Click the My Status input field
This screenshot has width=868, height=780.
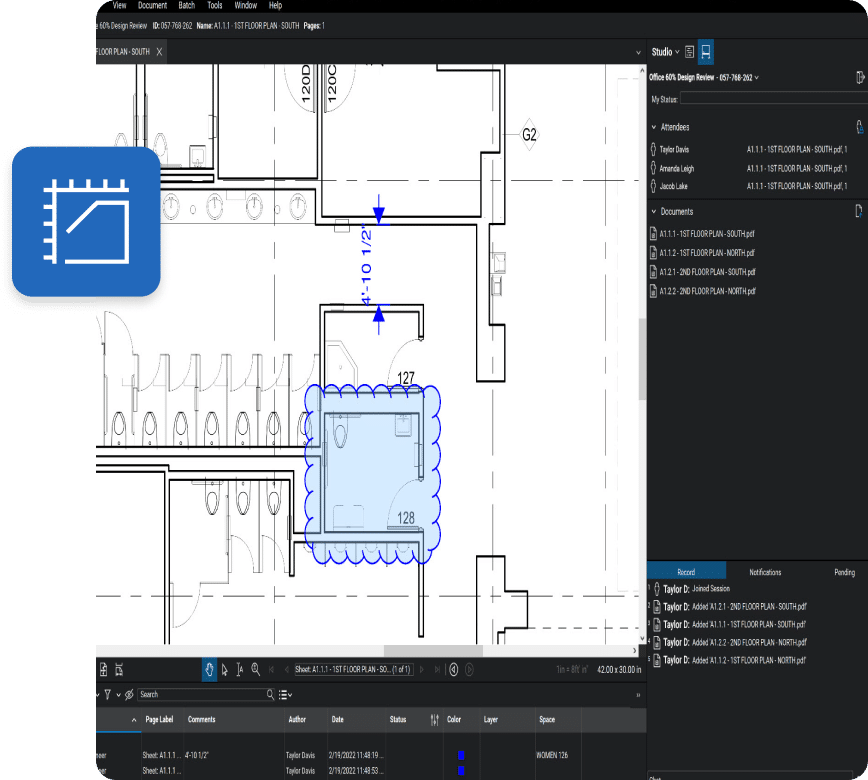point(774,99)
